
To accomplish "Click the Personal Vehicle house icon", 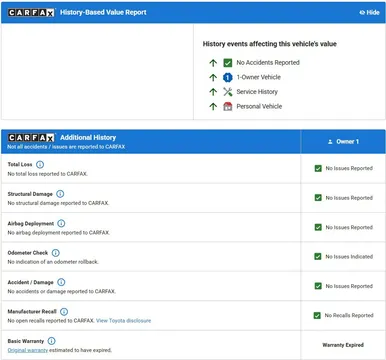I will (228, 106).
